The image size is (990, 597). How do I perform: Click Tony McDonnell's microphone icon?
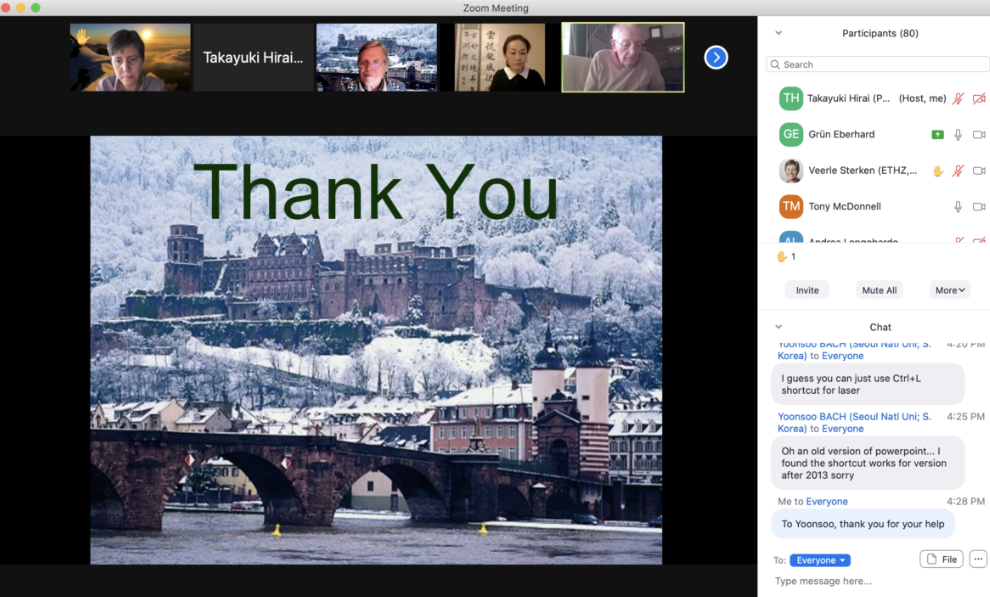958,206
